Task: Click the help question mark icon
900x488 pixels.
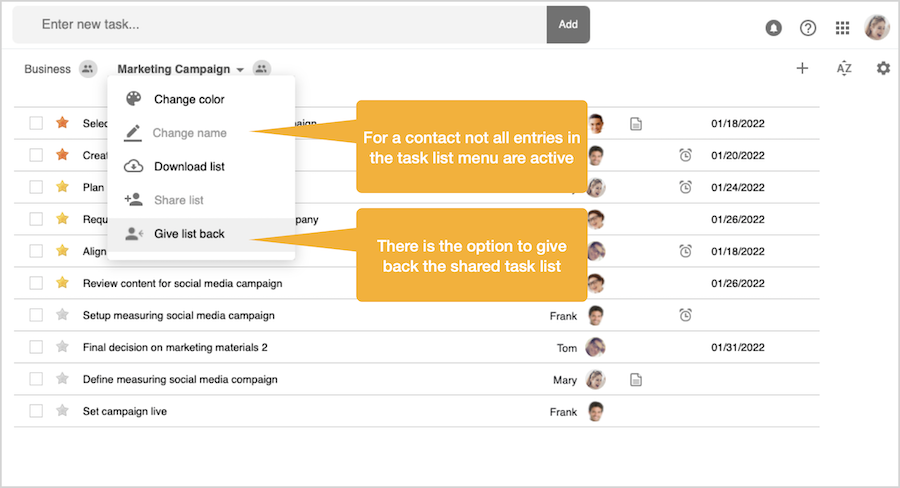Action: point(808,28)
